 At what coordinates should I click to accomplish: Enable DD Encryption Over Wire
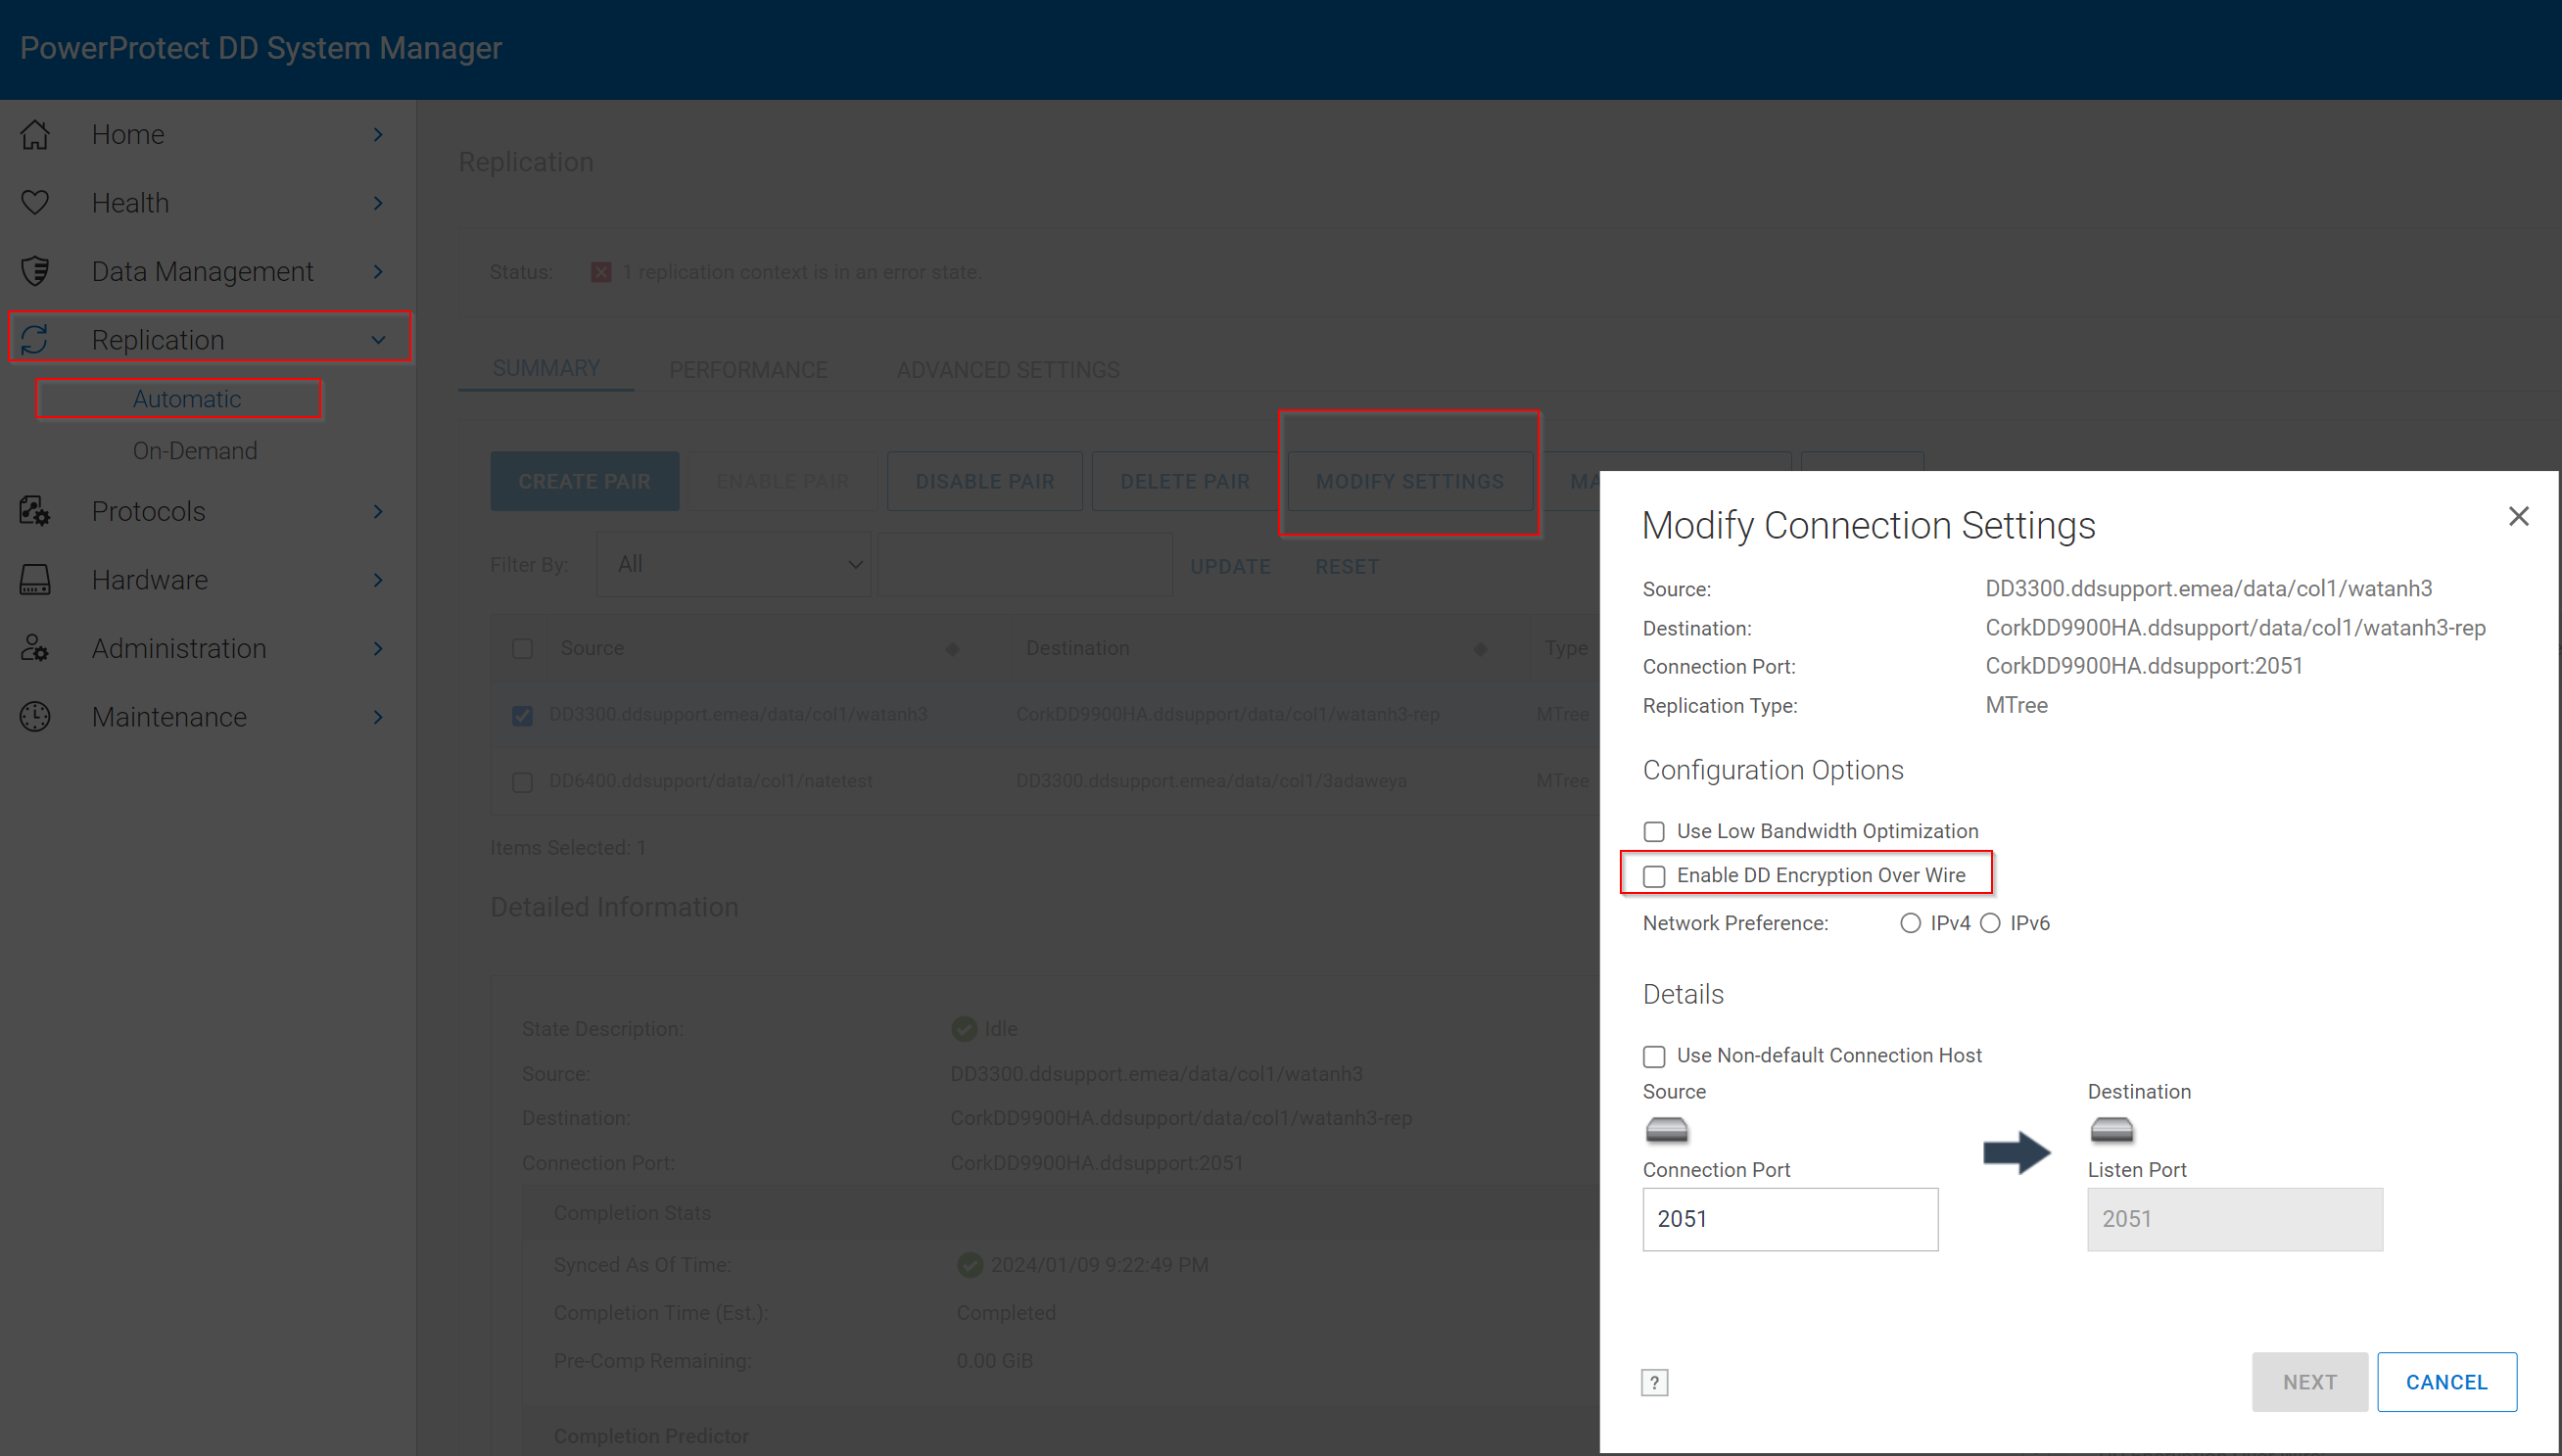1654,875
